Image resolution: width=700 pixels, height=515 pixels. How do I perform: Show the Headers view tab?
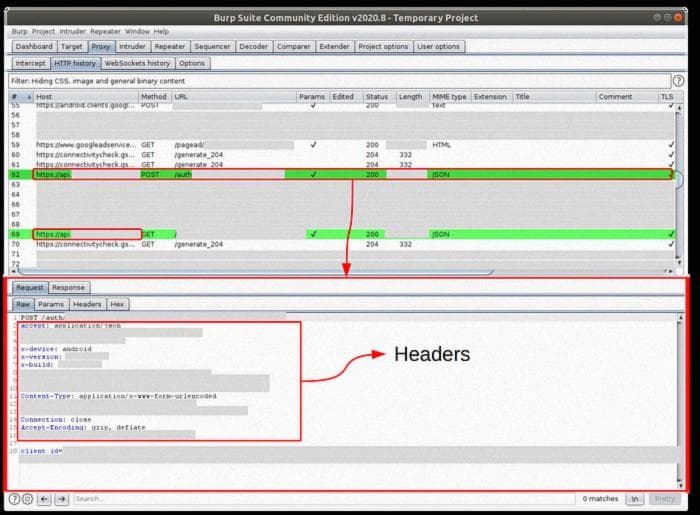click(x=86, y=304)
